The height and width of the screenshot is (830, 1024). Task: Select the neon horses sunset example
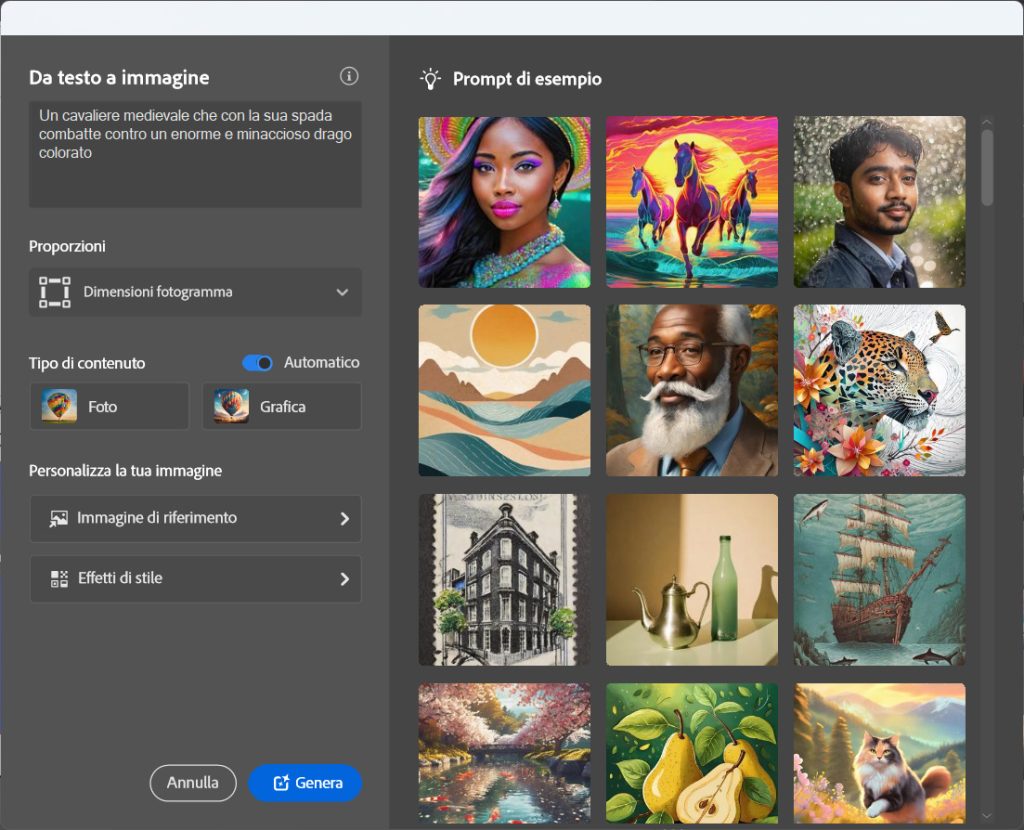pos(692,202)
